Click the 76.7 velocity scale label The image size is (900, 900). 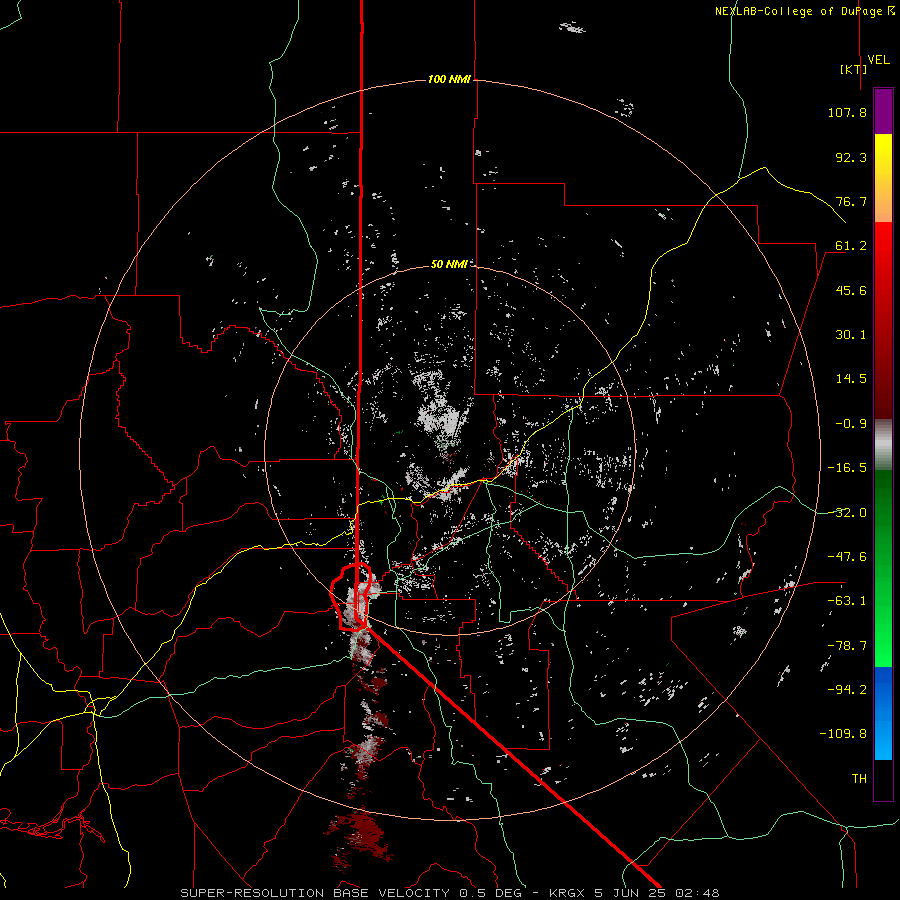point(851,201)
